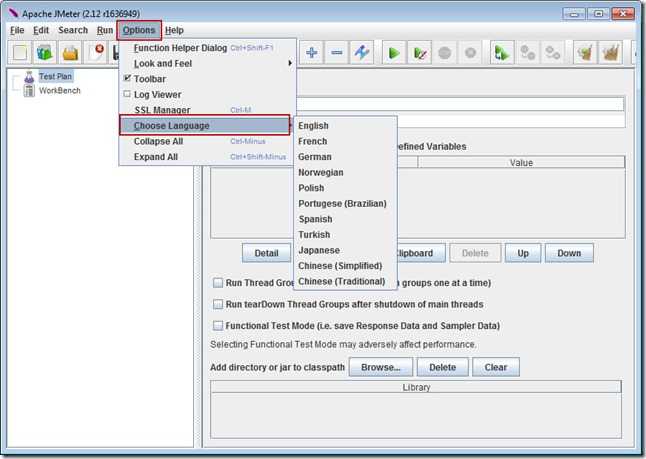The width and height of the screenshot is (646, 459).
Task: Open the Search menu
Action: click(73, 30)
